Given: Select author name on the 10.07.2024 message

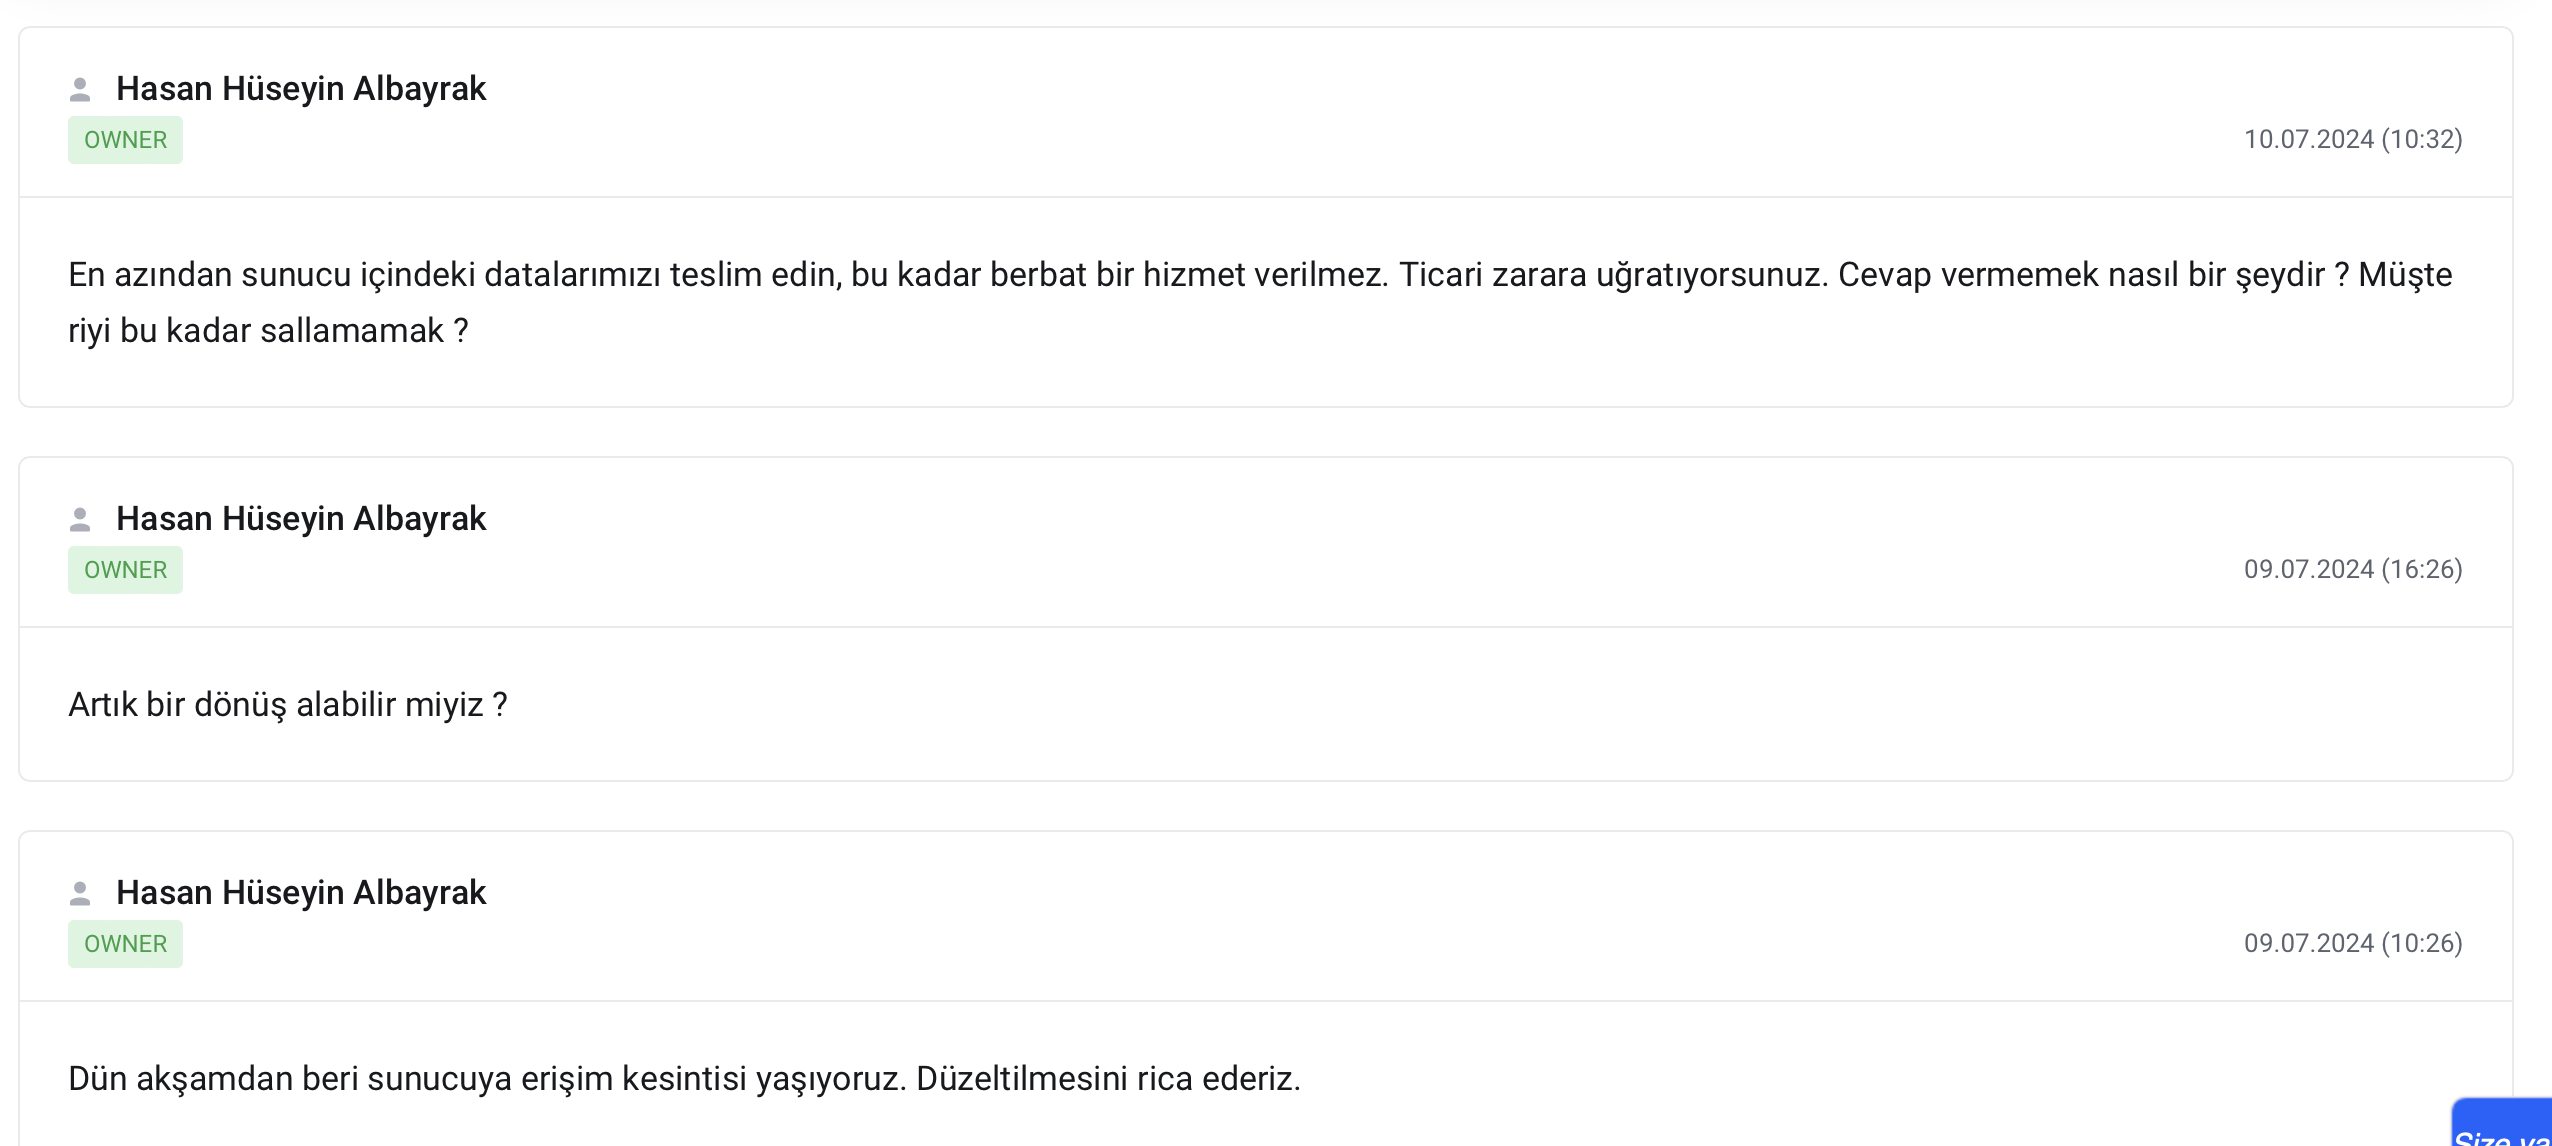Looking at the screenshot, I should tap(301, 89).
